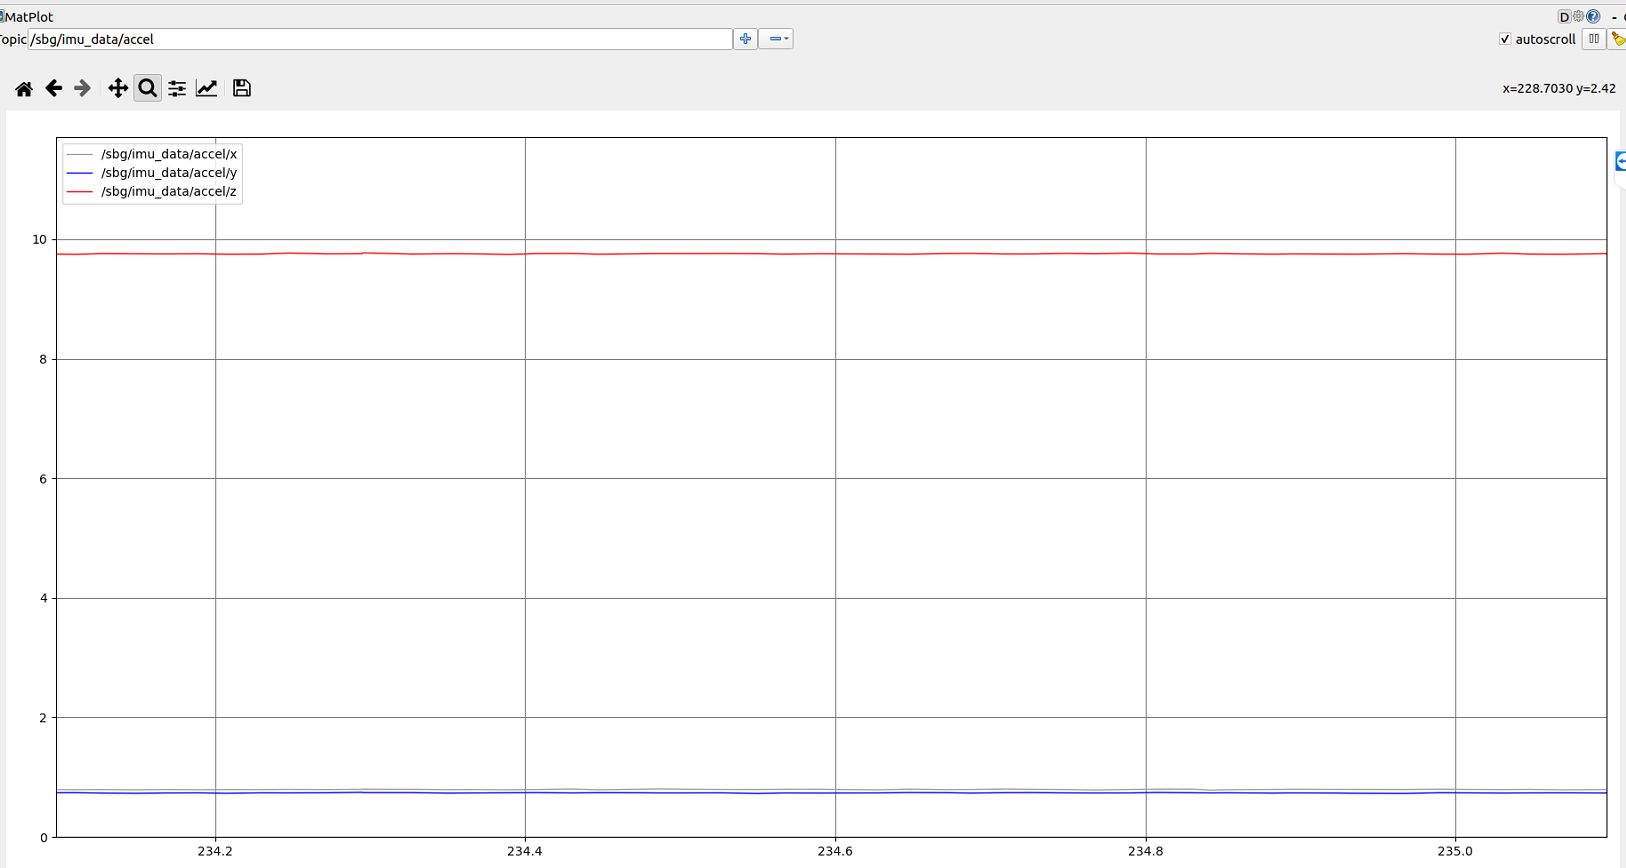The height and width of the screenshot is (868, 1626).
Task: Save the figure with floppy icon
Action: (241, 89)
